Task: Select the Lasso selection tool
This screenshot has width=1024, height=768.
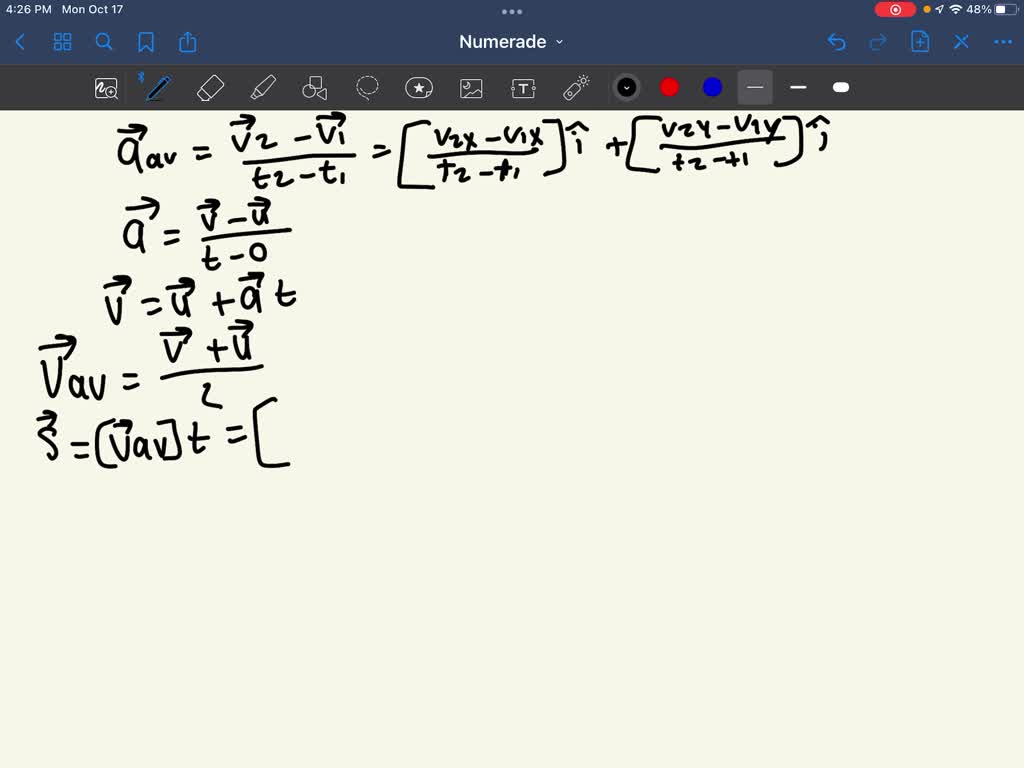Action: click(367, 87)
